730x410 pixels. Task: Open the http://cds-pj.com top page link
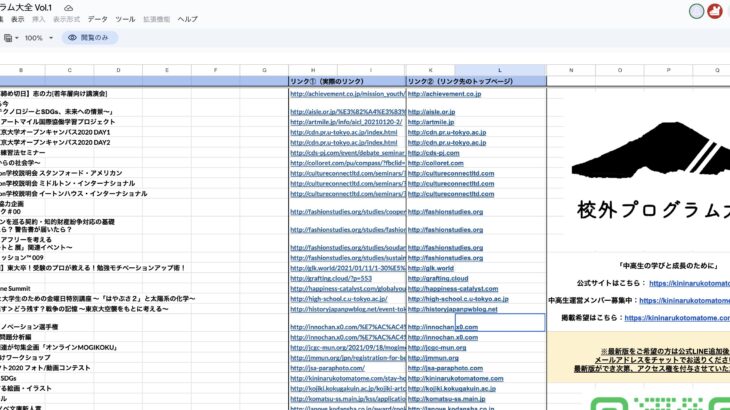click(433, 153)
